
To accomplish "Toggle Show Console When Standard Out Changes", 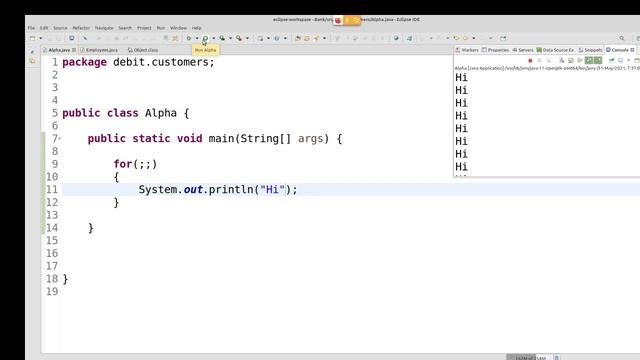I will pos(589,60).
